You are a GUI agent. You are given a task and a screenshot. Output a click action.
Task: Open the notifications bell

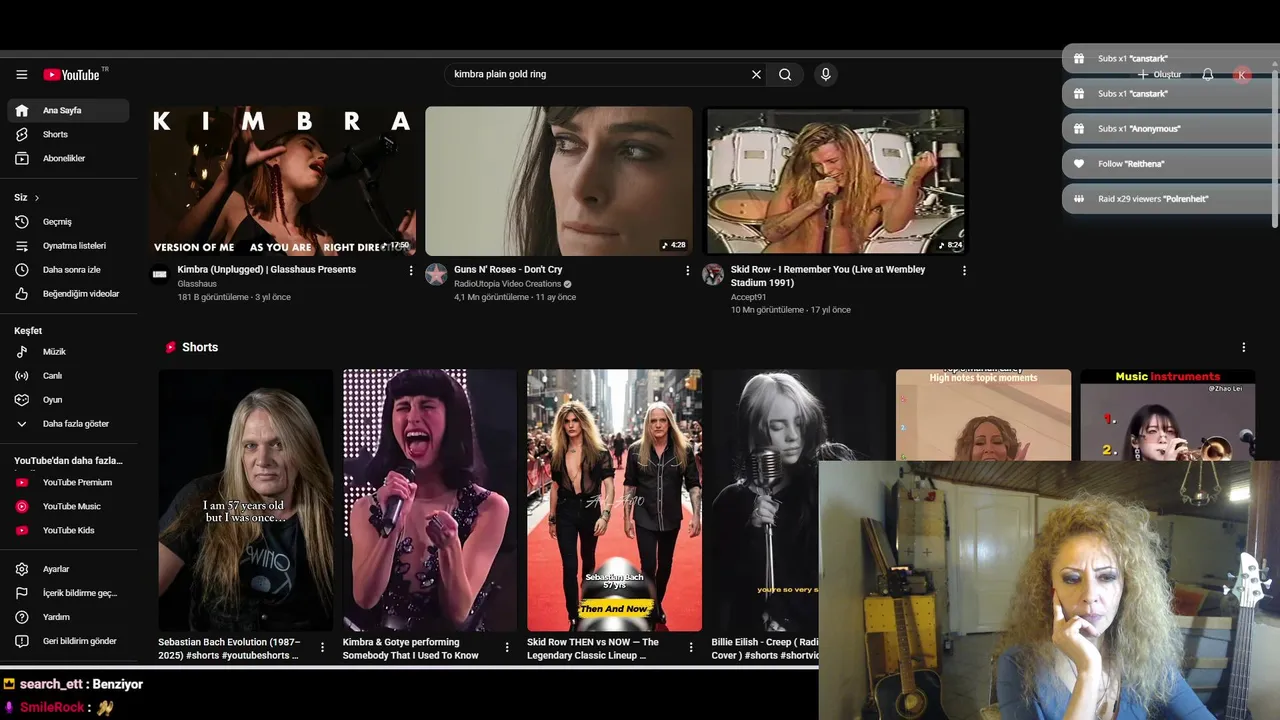pyautogui.click(x=1207, y=75)
